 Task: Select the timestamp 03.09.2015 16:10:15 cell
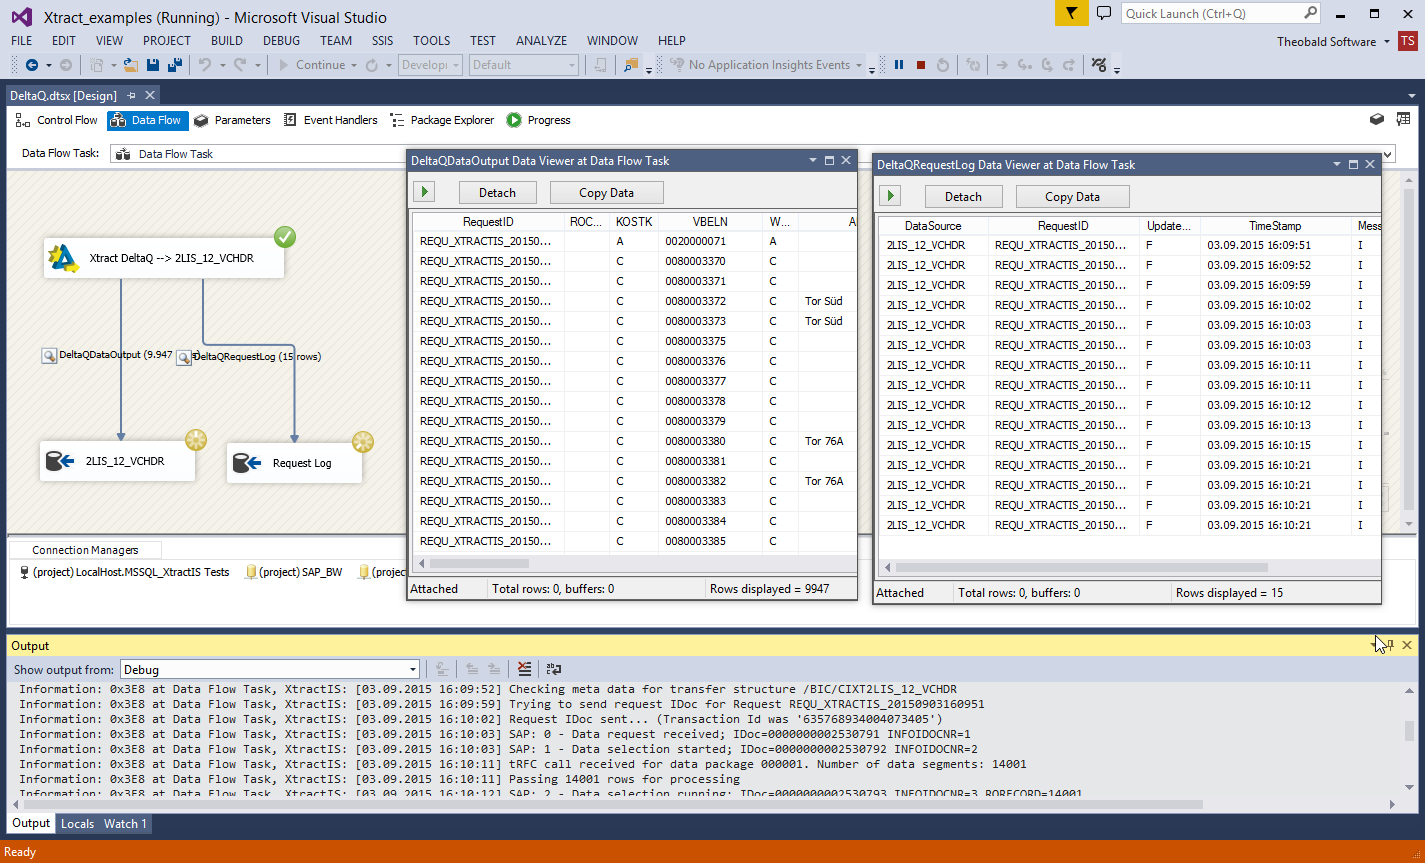click(x=1275, y=445)
